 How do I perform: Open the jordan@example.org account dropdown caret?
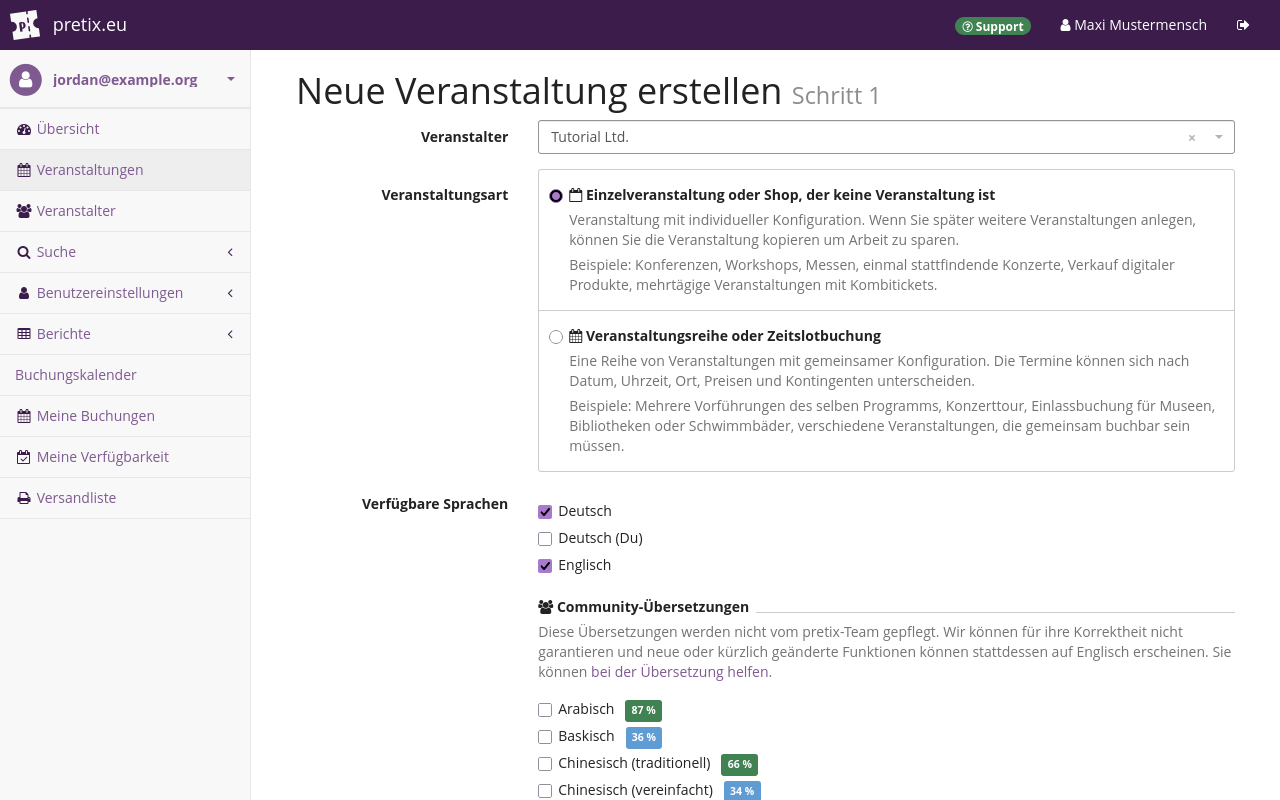click(x=231, y=79)
